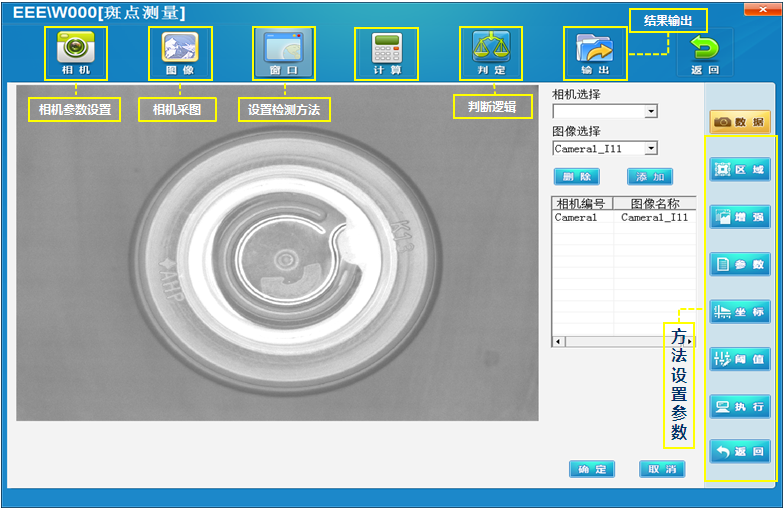Screen dimensions: 784x509
Task: Click the green 返回 arrow in top toolbar
Action: coord(705,54)
